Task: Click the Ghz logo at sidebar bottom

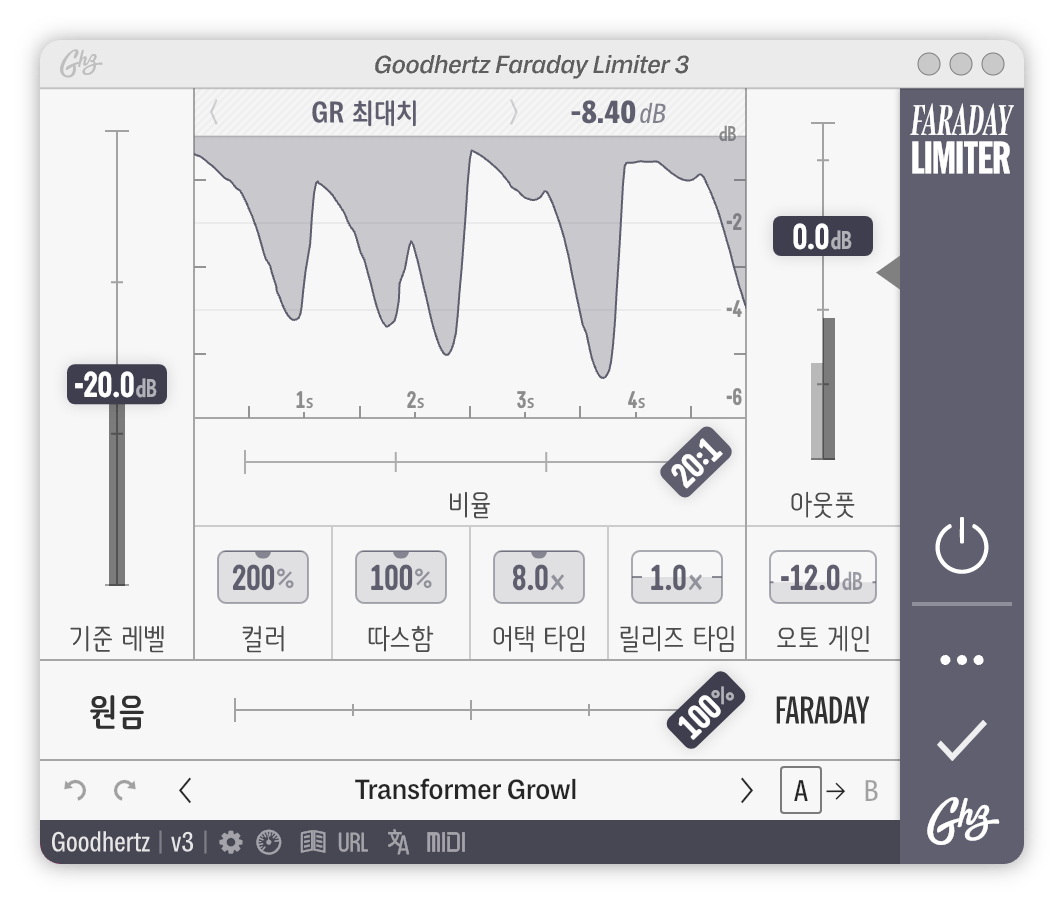Action: (962, 821)
